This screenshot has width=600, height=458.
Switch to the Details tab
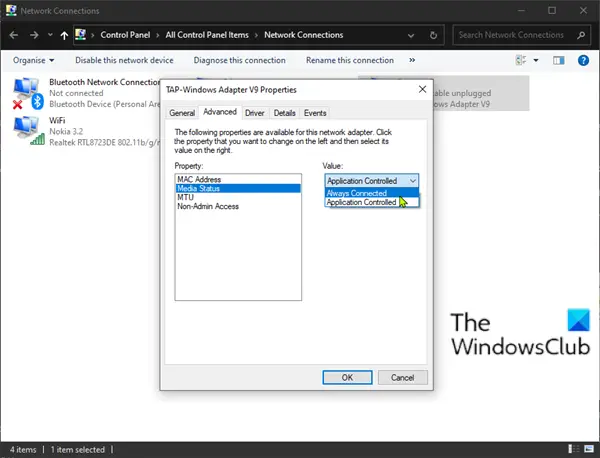pyautogui.click(x=284, y=113)
